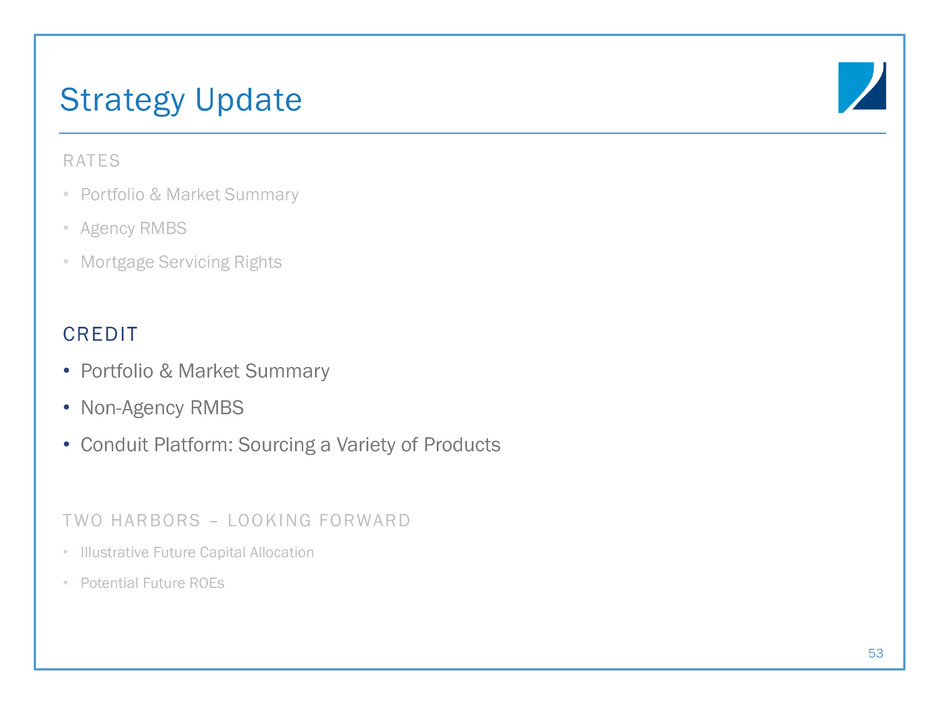The image size is (940, 705).
Task: Open Portfolio & Market Summary under RATES
Action: 189,194
